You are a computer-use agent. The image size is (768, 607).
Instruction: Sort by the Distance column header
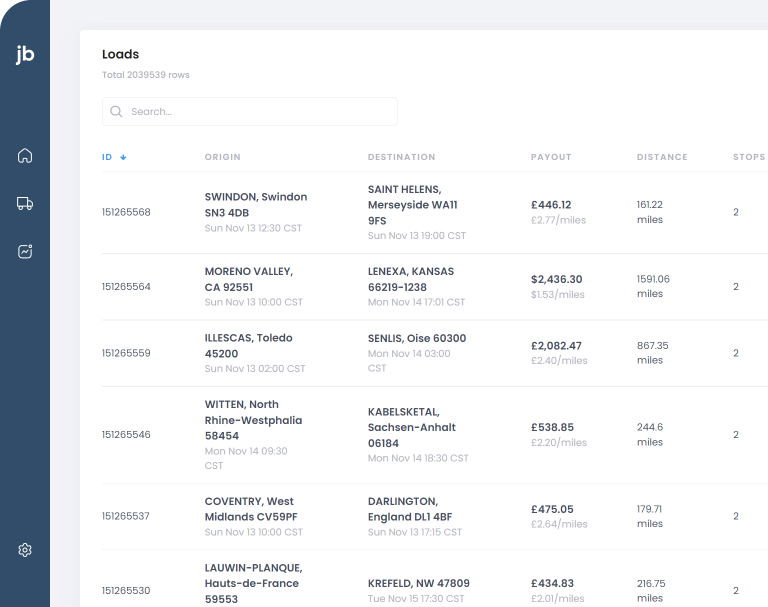click(x=662, y=157)
